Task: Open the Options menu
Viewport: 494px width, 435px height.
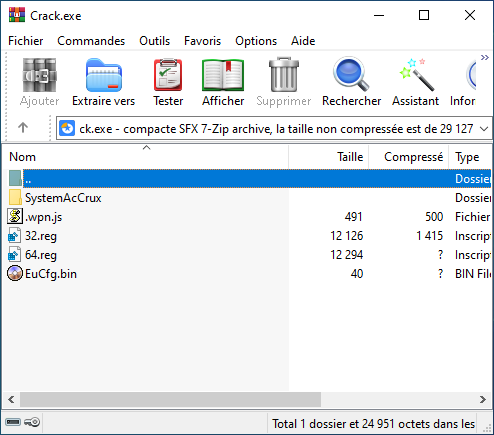Action: point(256,41)
